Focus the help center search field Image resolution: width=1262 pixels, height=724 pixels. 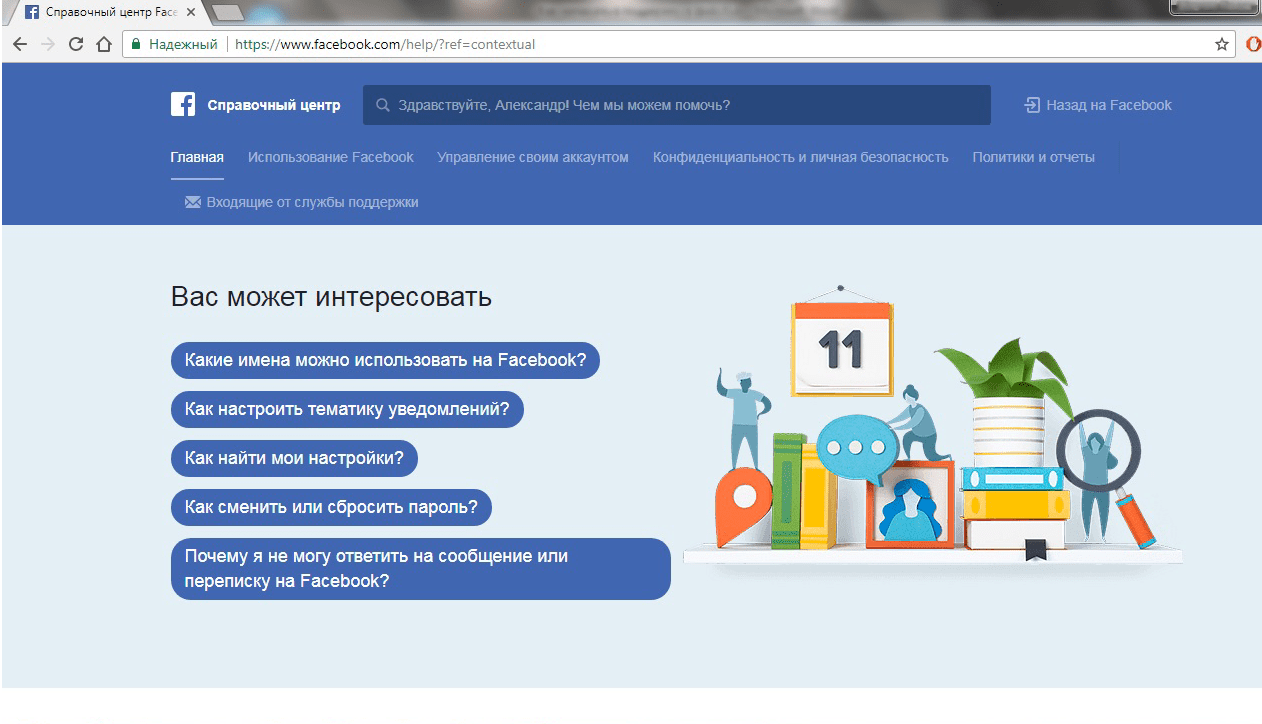(x=680, y=105)
